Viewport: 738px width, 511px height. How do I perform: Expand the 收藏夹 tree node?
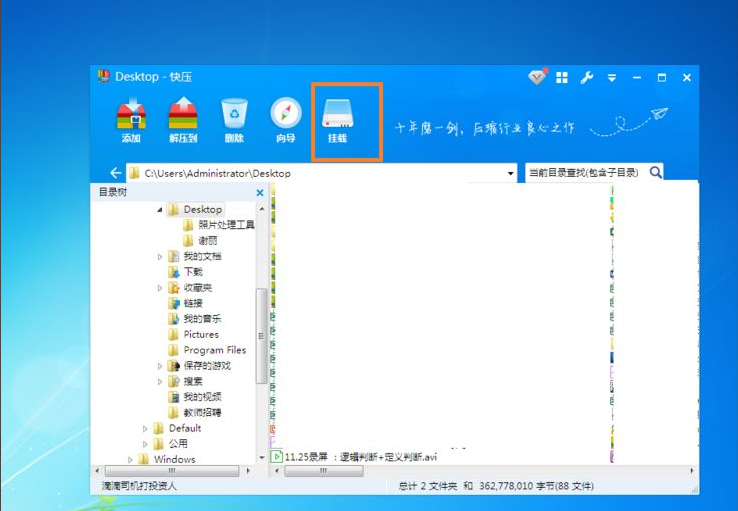click(x=159, y=288)
